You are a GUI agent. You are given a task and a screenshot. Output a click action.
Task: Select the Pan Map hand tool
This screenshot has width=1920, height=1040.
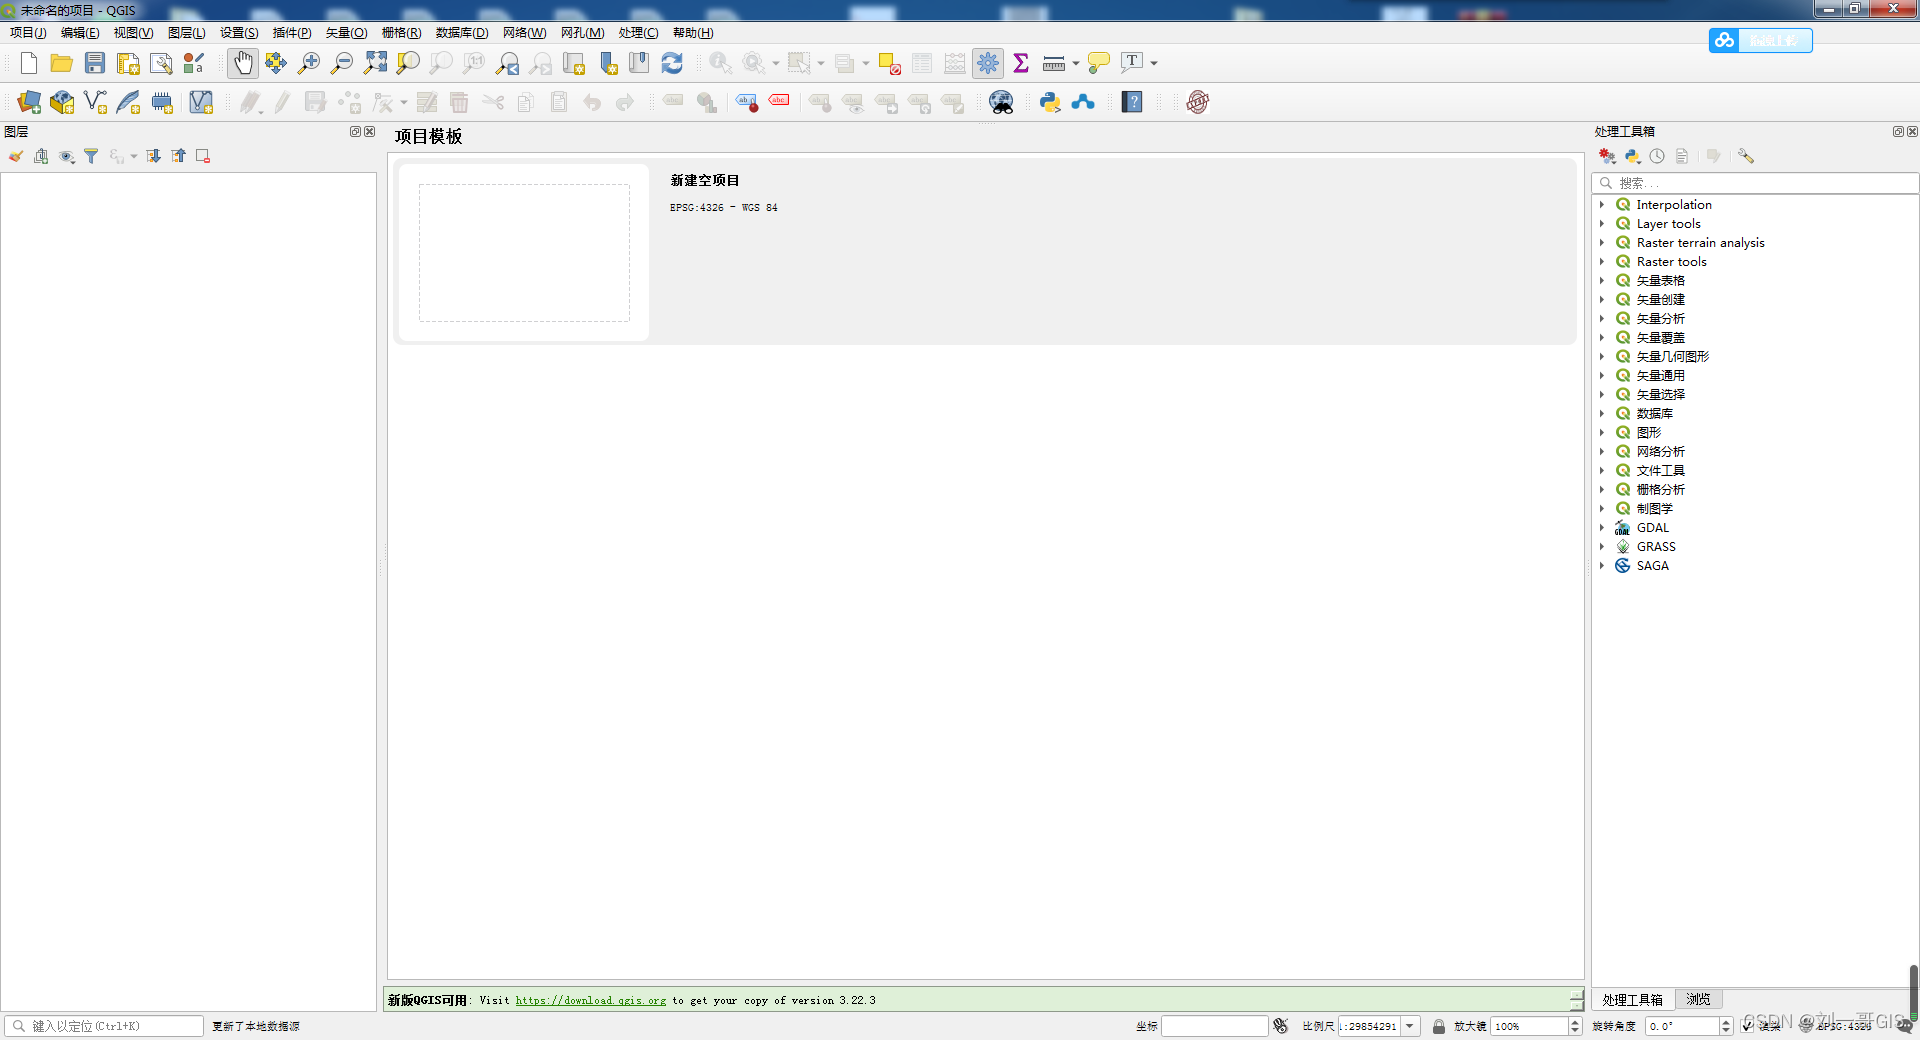tap(243, 63)
